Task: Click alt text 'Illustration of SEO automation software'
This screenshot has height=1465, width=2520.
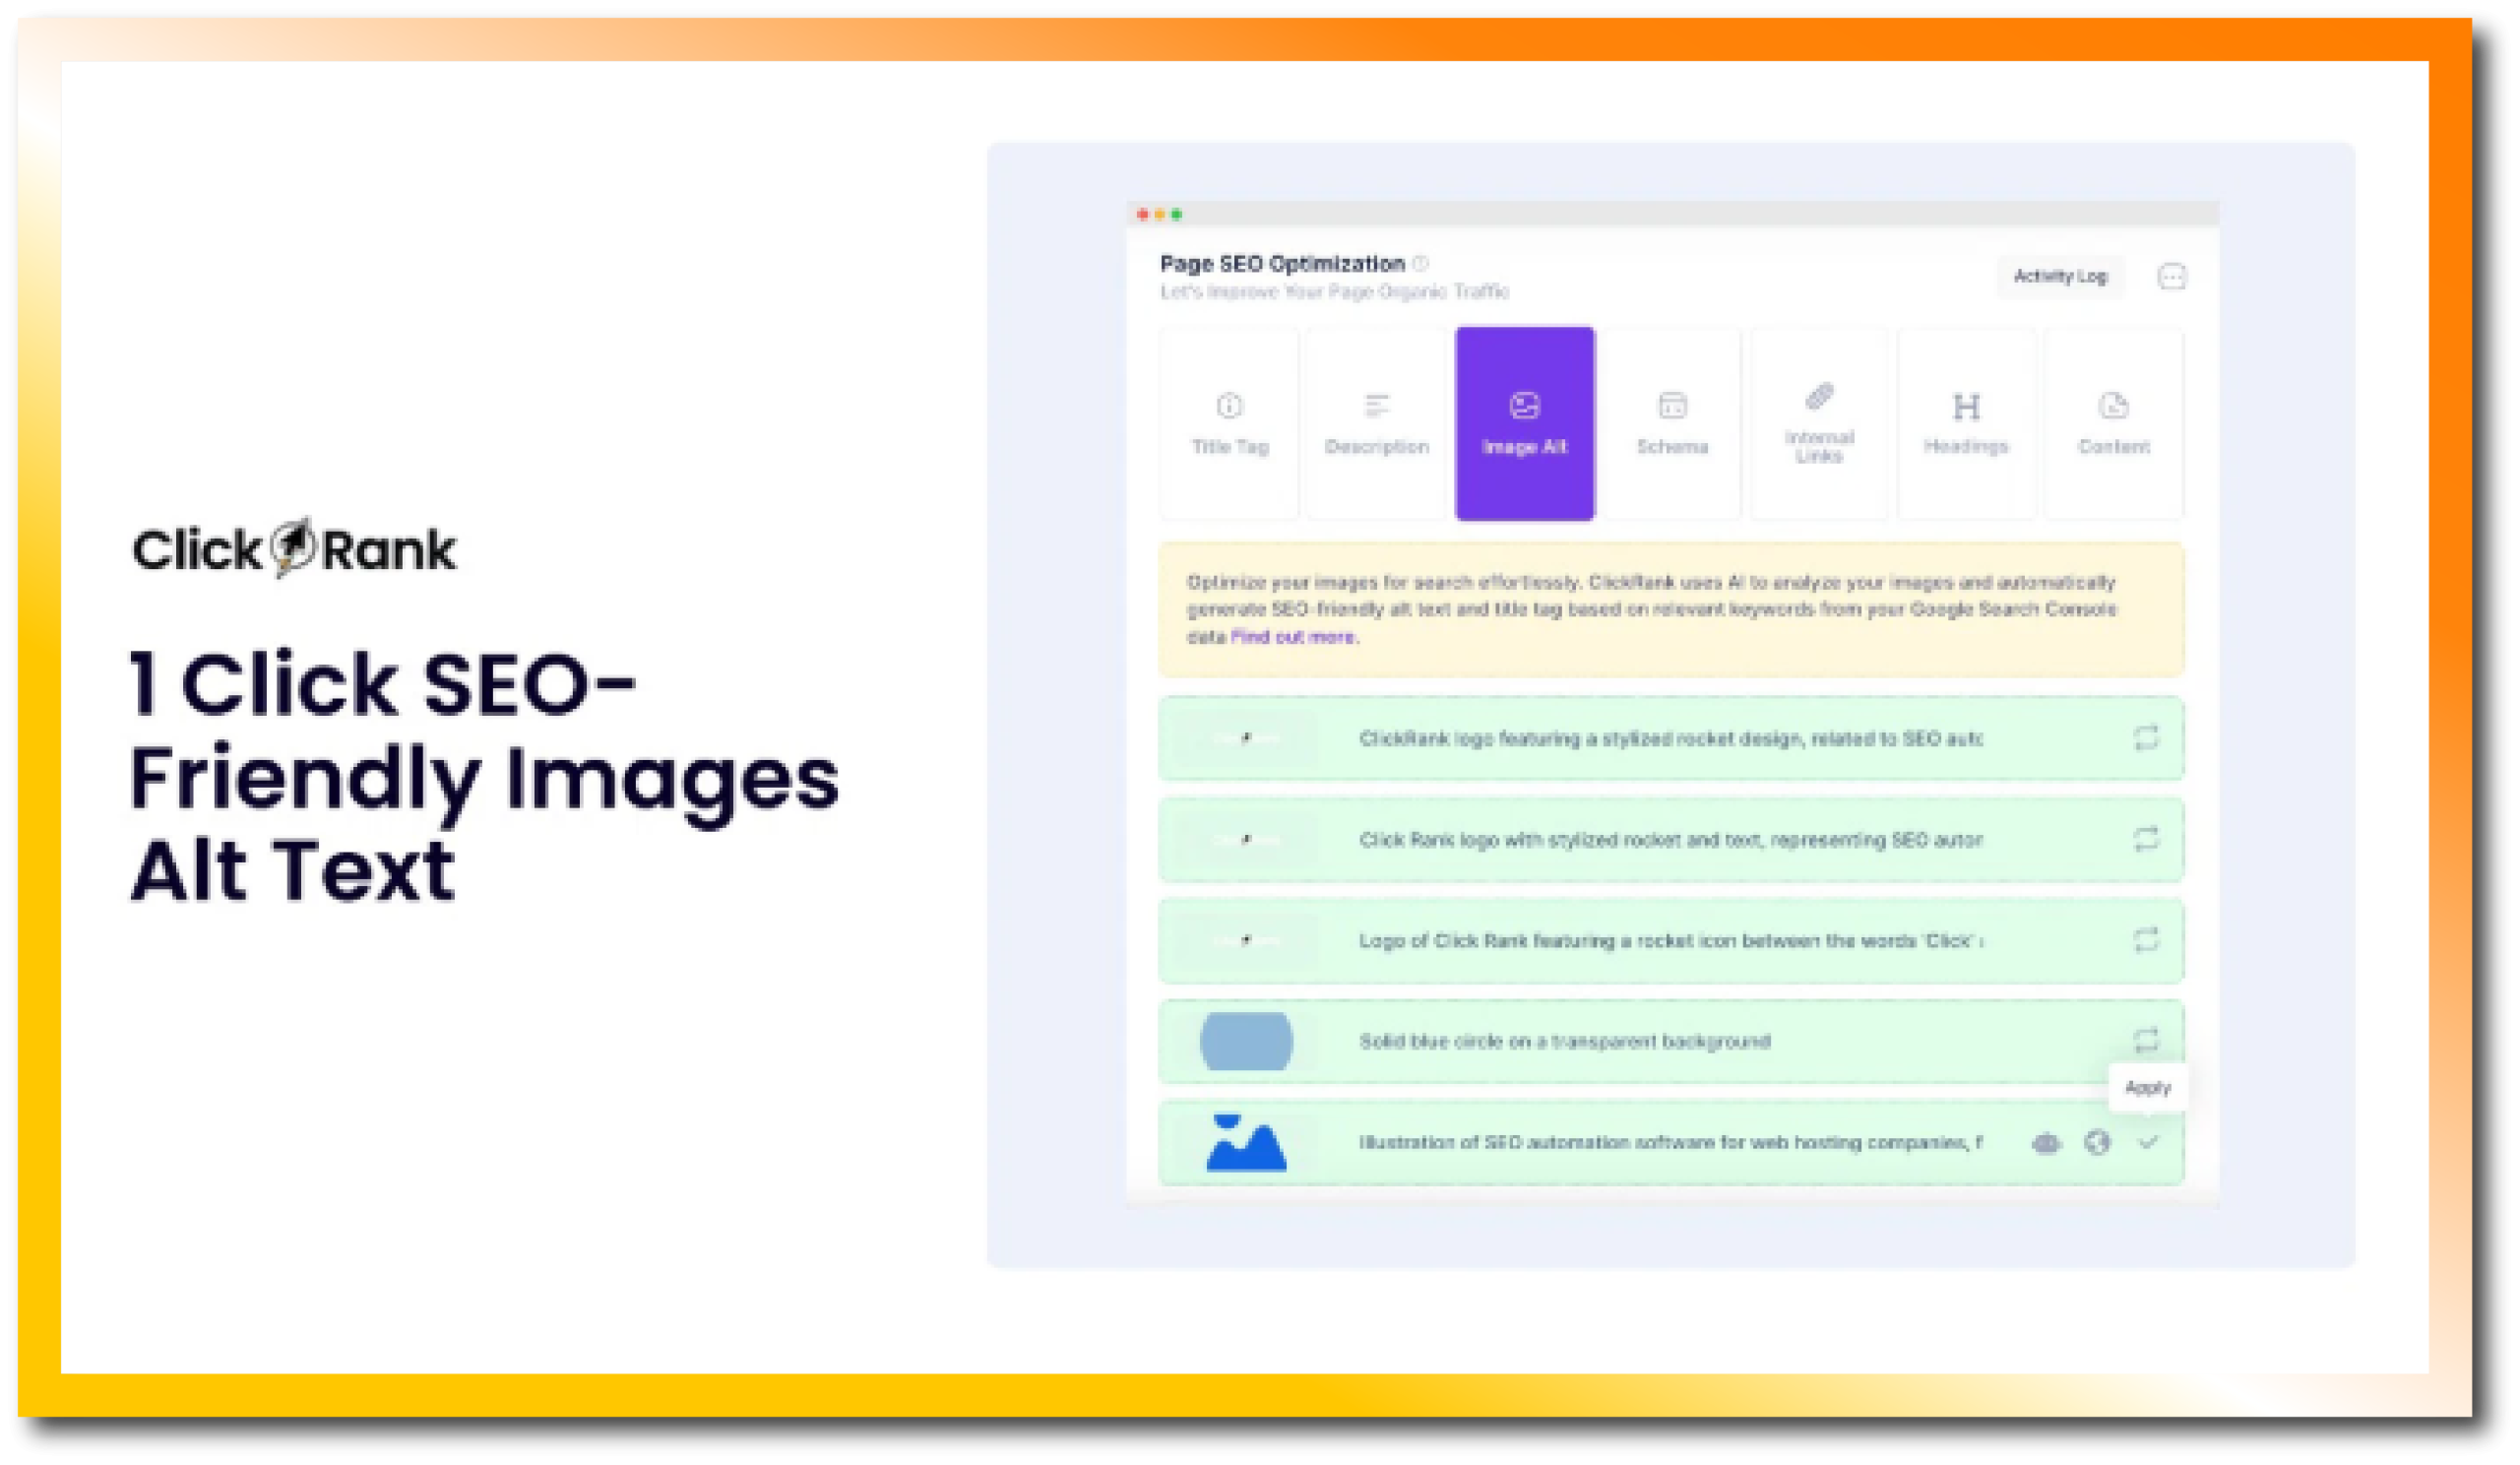Action: [1670, 1142]
